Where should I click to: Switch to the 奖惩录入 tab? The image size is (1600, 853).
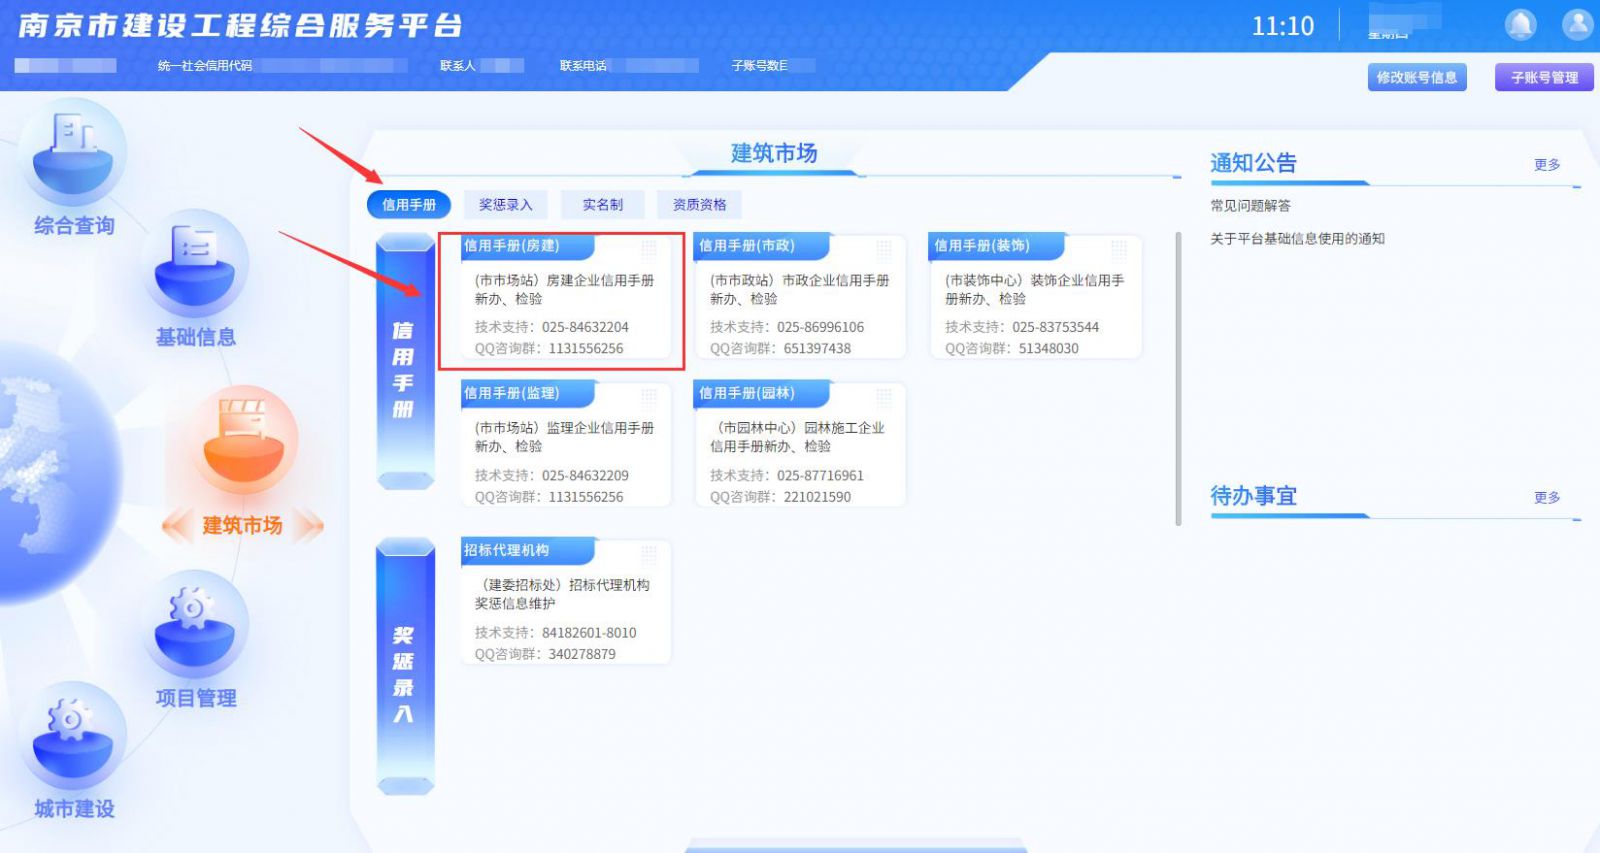tap(506, 204)
